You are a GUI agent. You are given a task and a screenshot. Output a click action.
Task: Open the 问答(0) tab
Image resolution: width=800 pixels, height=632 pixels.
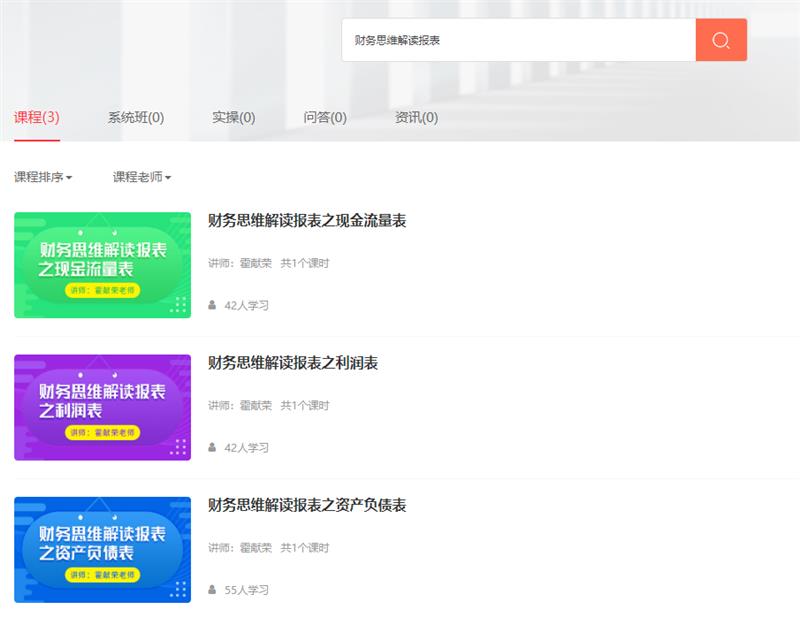coord(325,117)
